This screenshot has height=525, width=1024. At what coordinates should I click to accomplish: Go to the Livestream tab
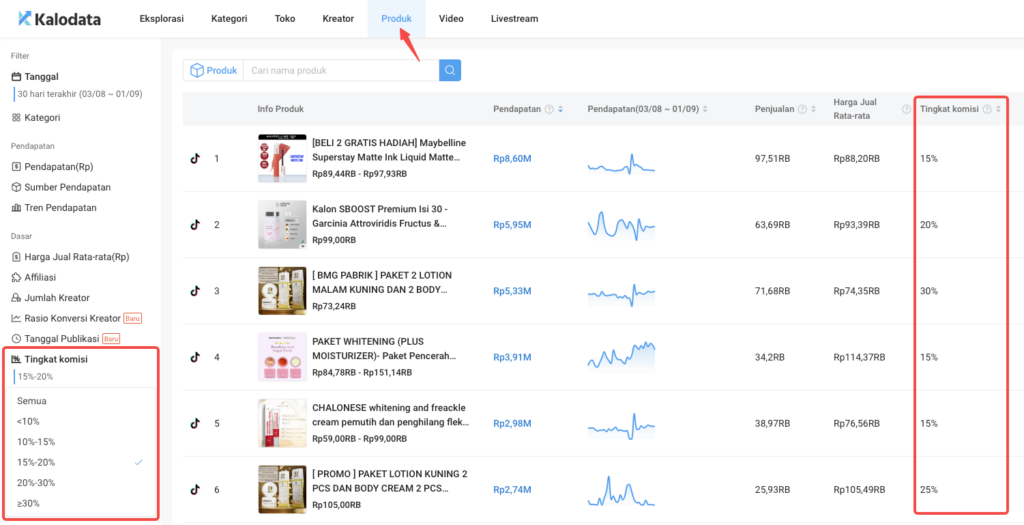pos(515,18)
